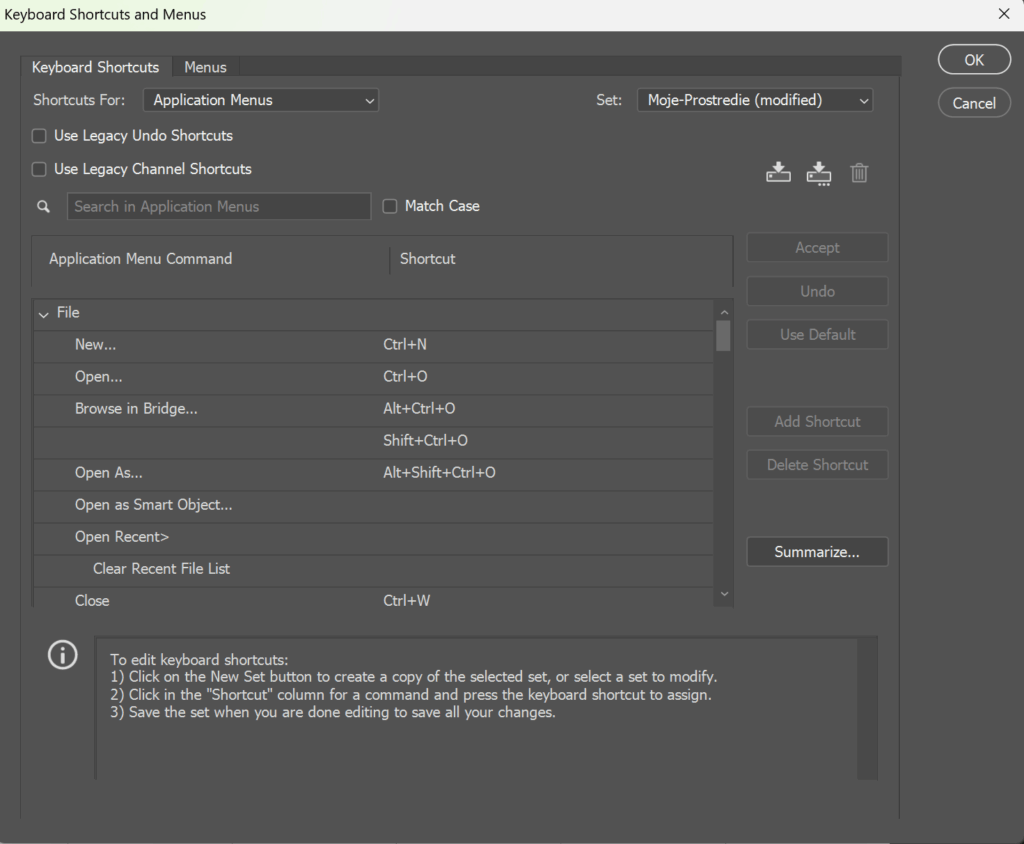Viewport: 1024px width, 844px height.
Task: Click the Search in Application Menus field
Action: pos(220,207)
